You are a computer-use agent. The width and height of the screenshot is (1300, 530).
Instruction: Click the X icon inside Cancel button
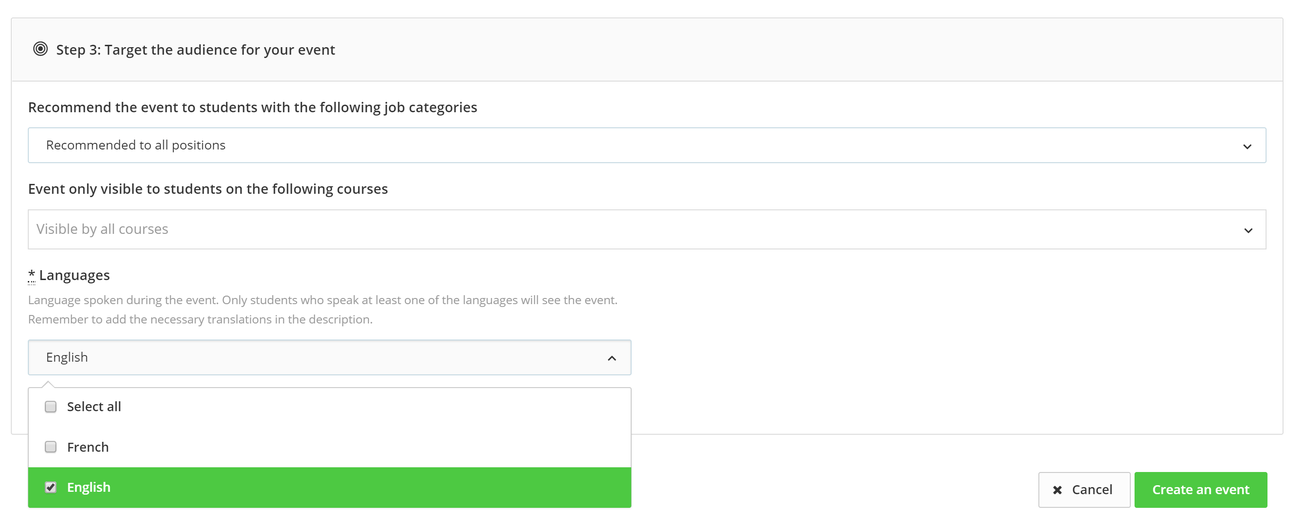pyautogui.click(x=1057, y=490)
